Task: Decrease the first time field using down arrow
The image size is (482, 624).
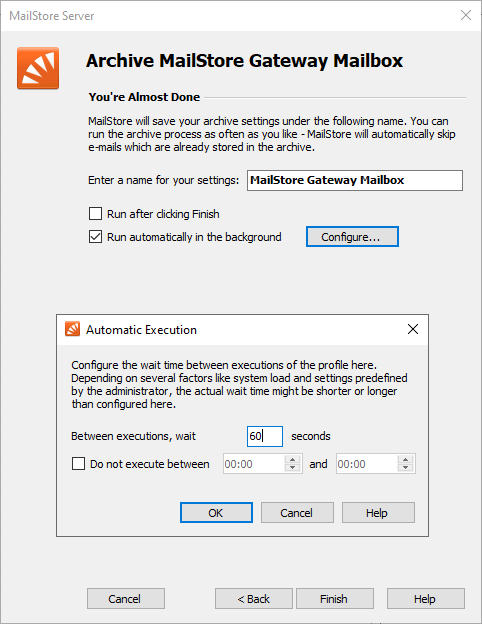Action: pos(293,468)
